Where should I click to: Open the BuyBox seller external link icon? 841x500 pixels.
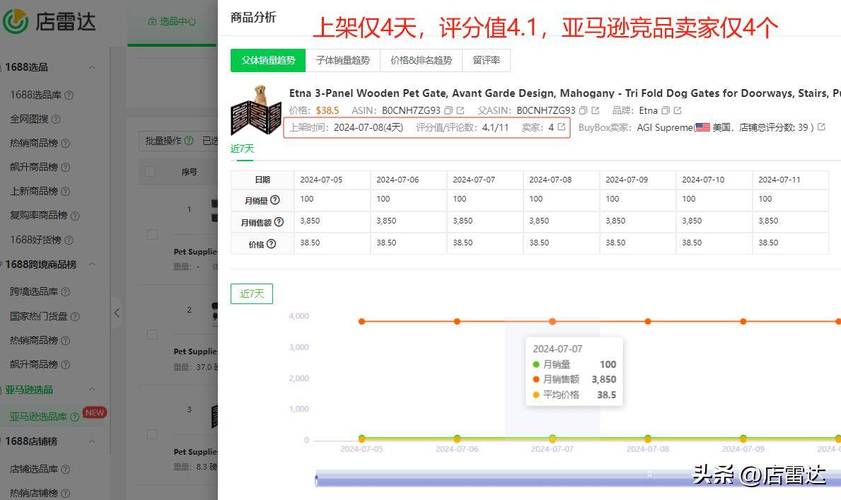tap(821, 127)
